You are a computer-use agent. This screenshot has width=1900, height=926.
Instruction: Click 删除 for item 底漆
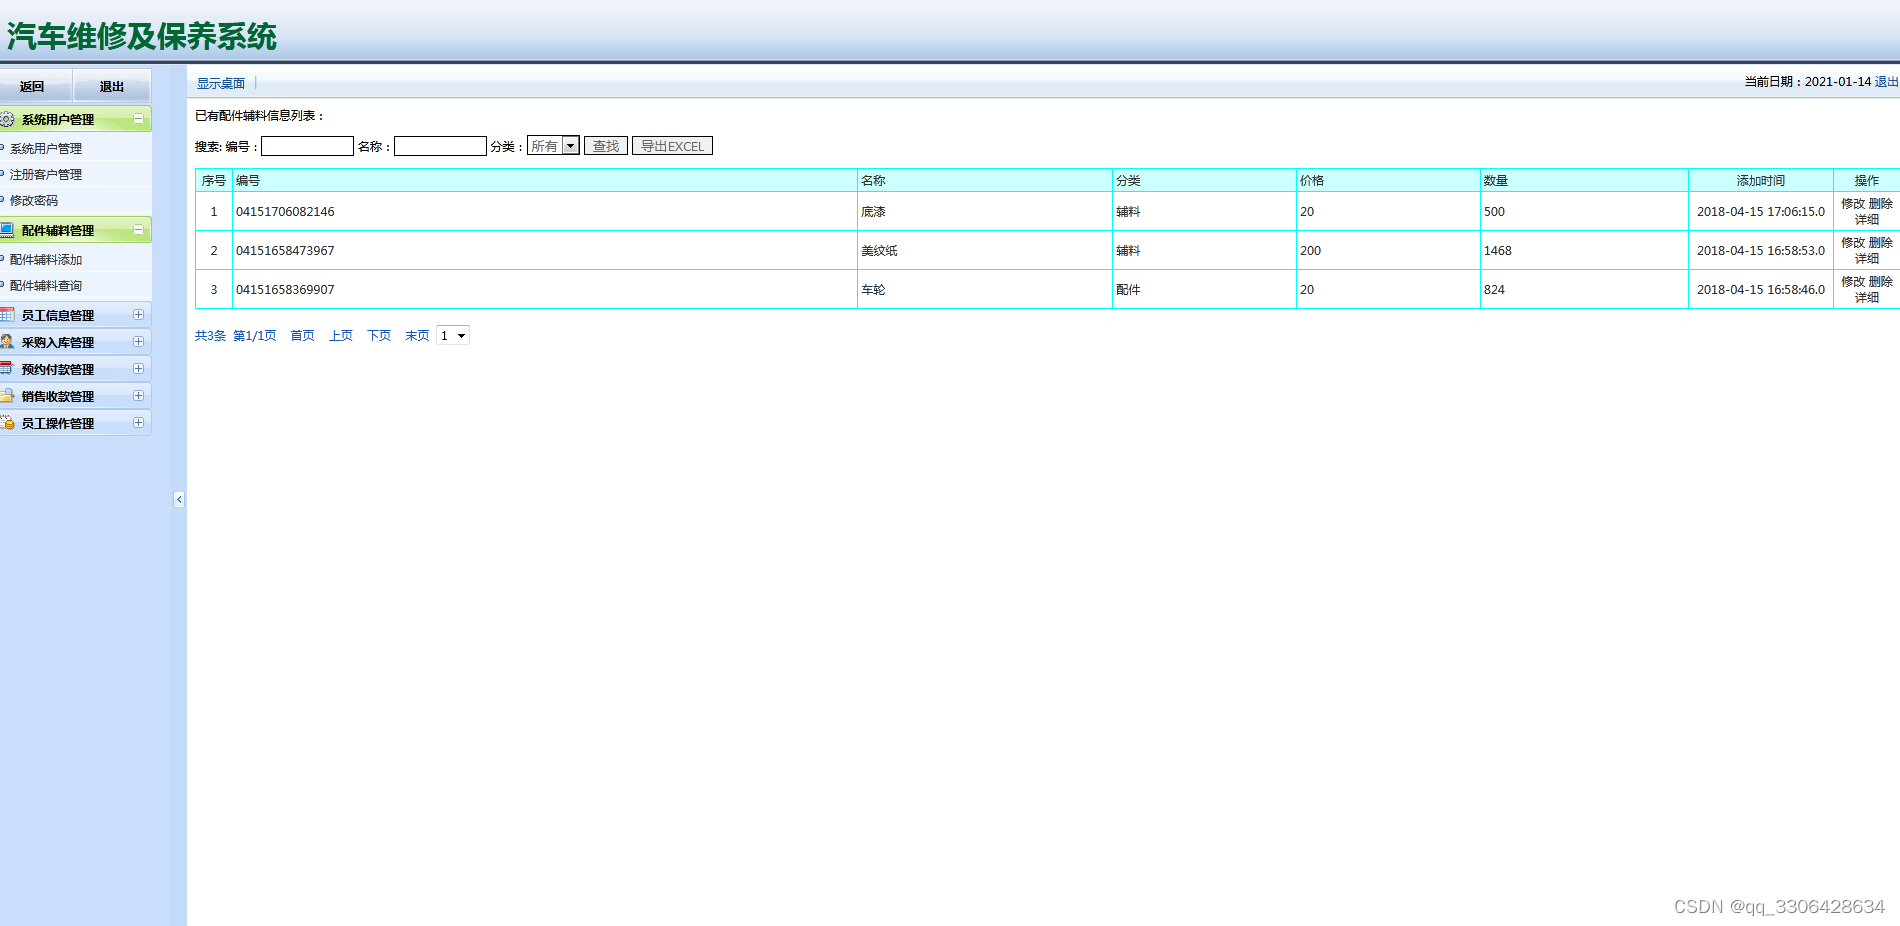[1881, 204]
